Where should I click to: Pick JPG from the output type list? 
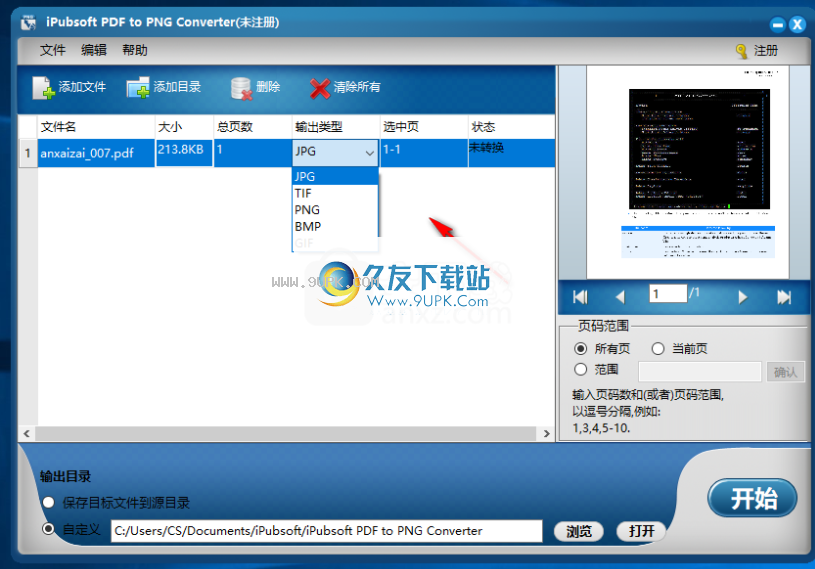pyautogui.click(x=335, y=177)
